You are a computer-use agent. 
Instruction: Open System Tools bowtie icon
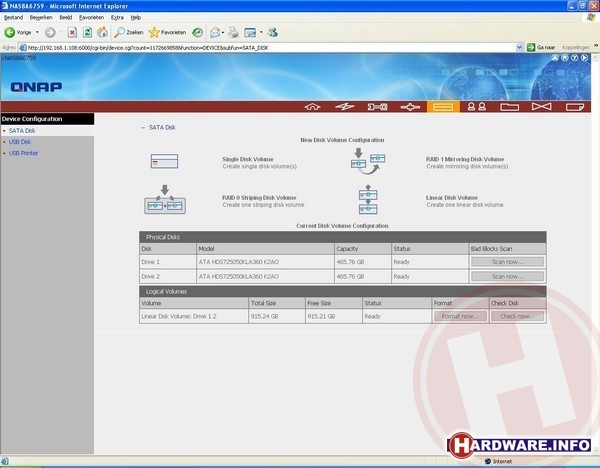542,107
